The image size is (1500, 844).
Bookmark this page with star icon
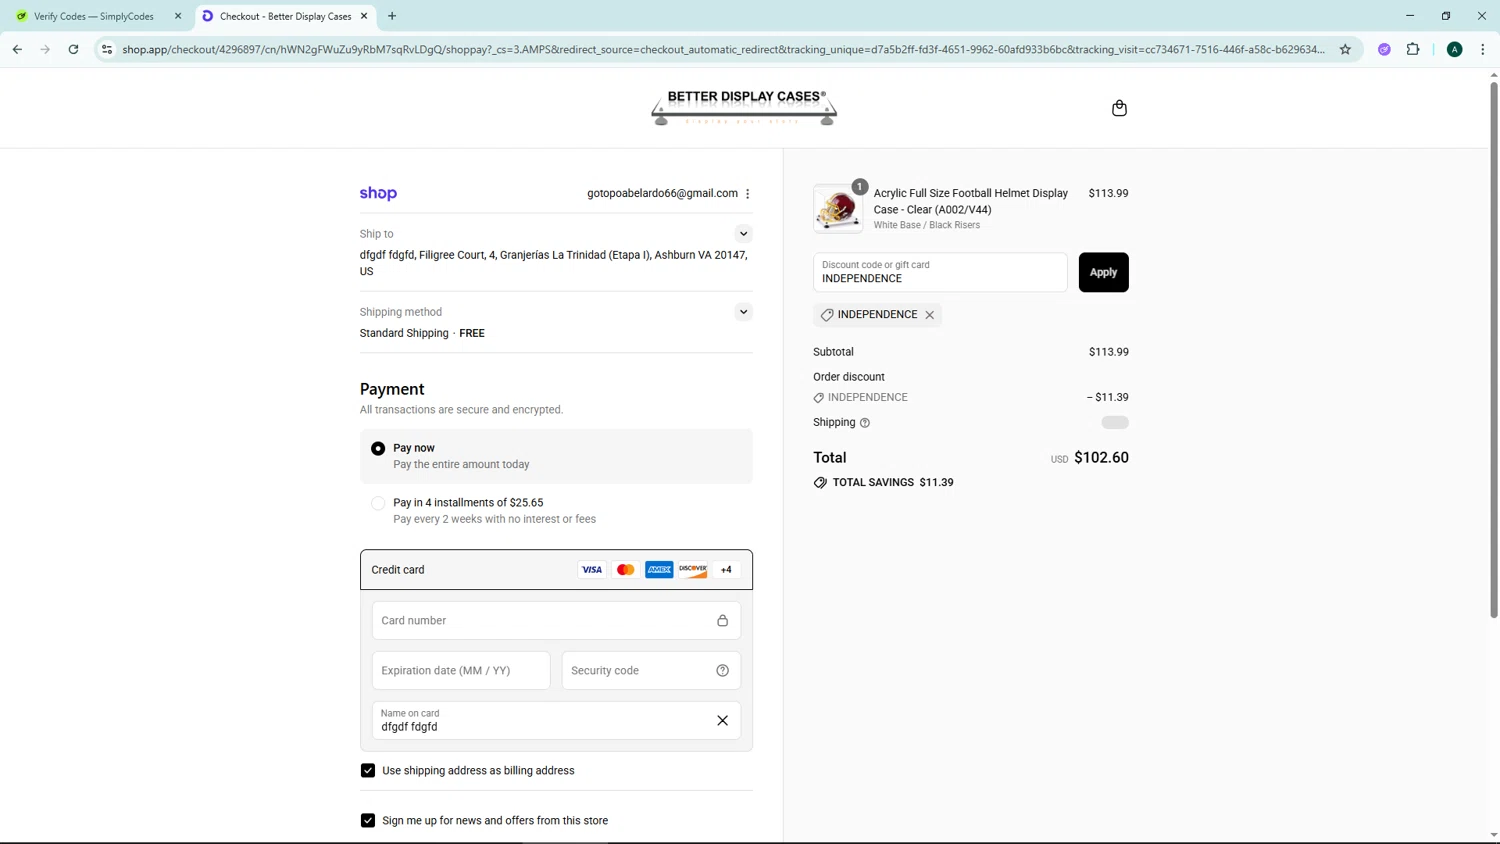[1345, 49]
